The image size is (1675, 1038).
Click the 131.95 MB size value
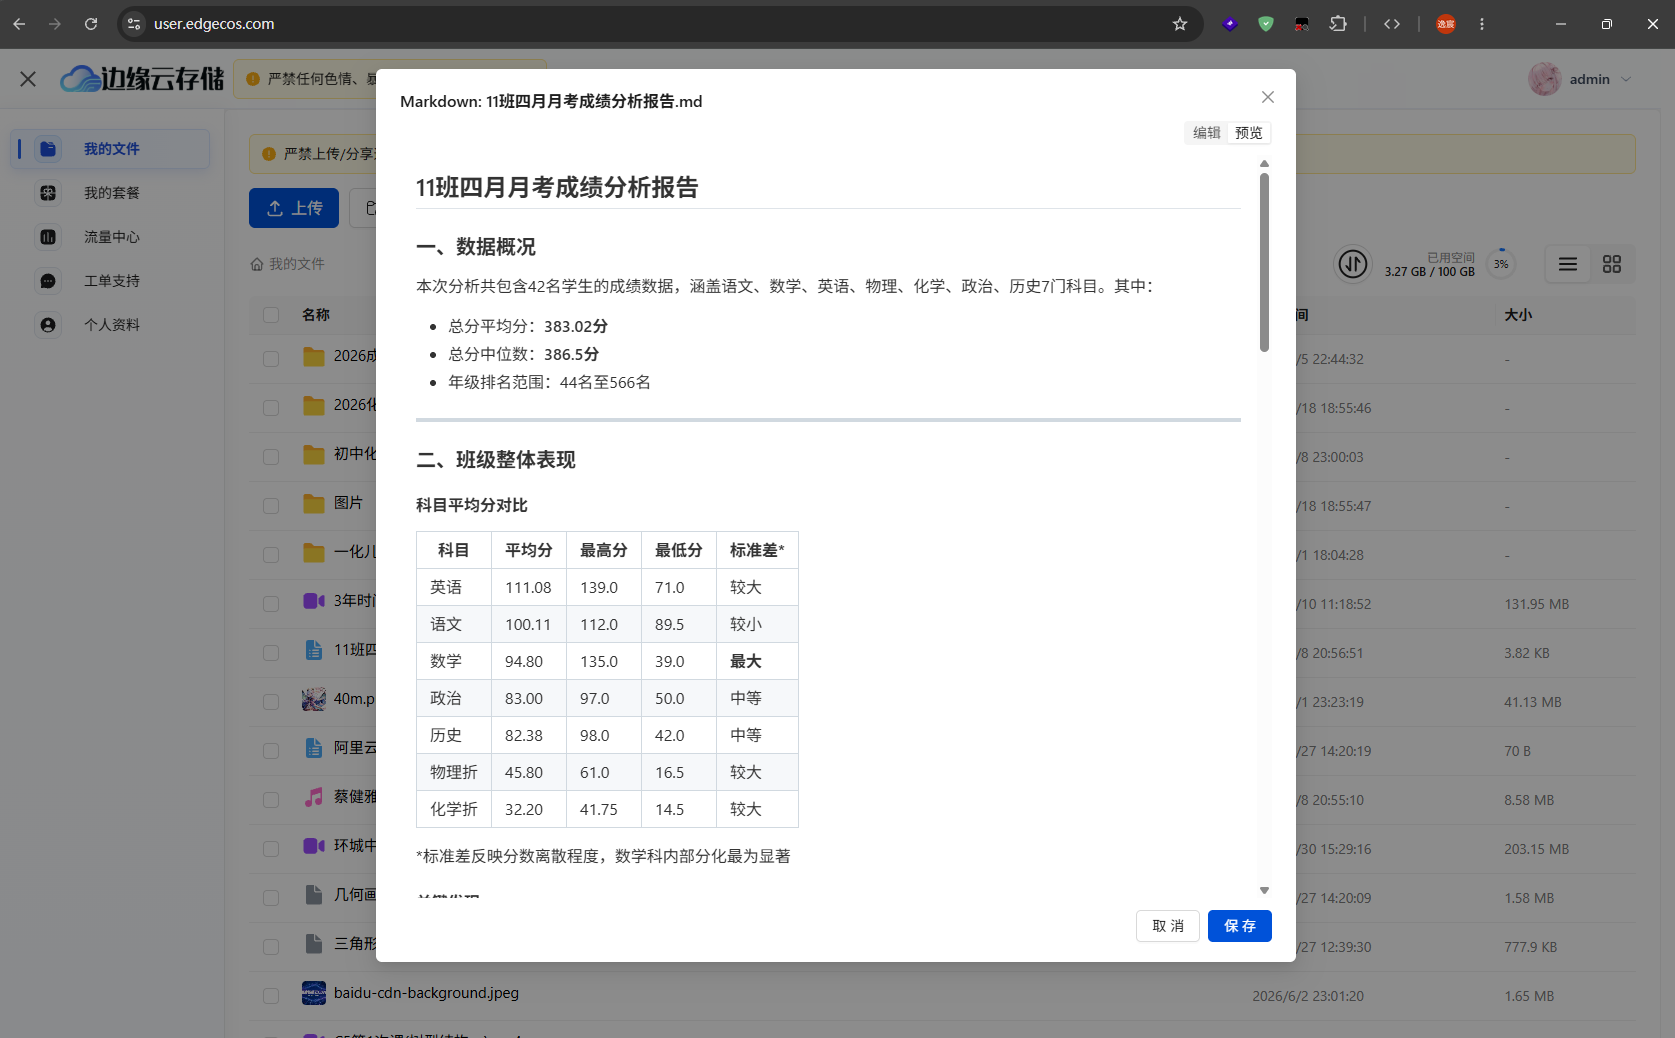pyautogui.click(x=1536, y=604)
